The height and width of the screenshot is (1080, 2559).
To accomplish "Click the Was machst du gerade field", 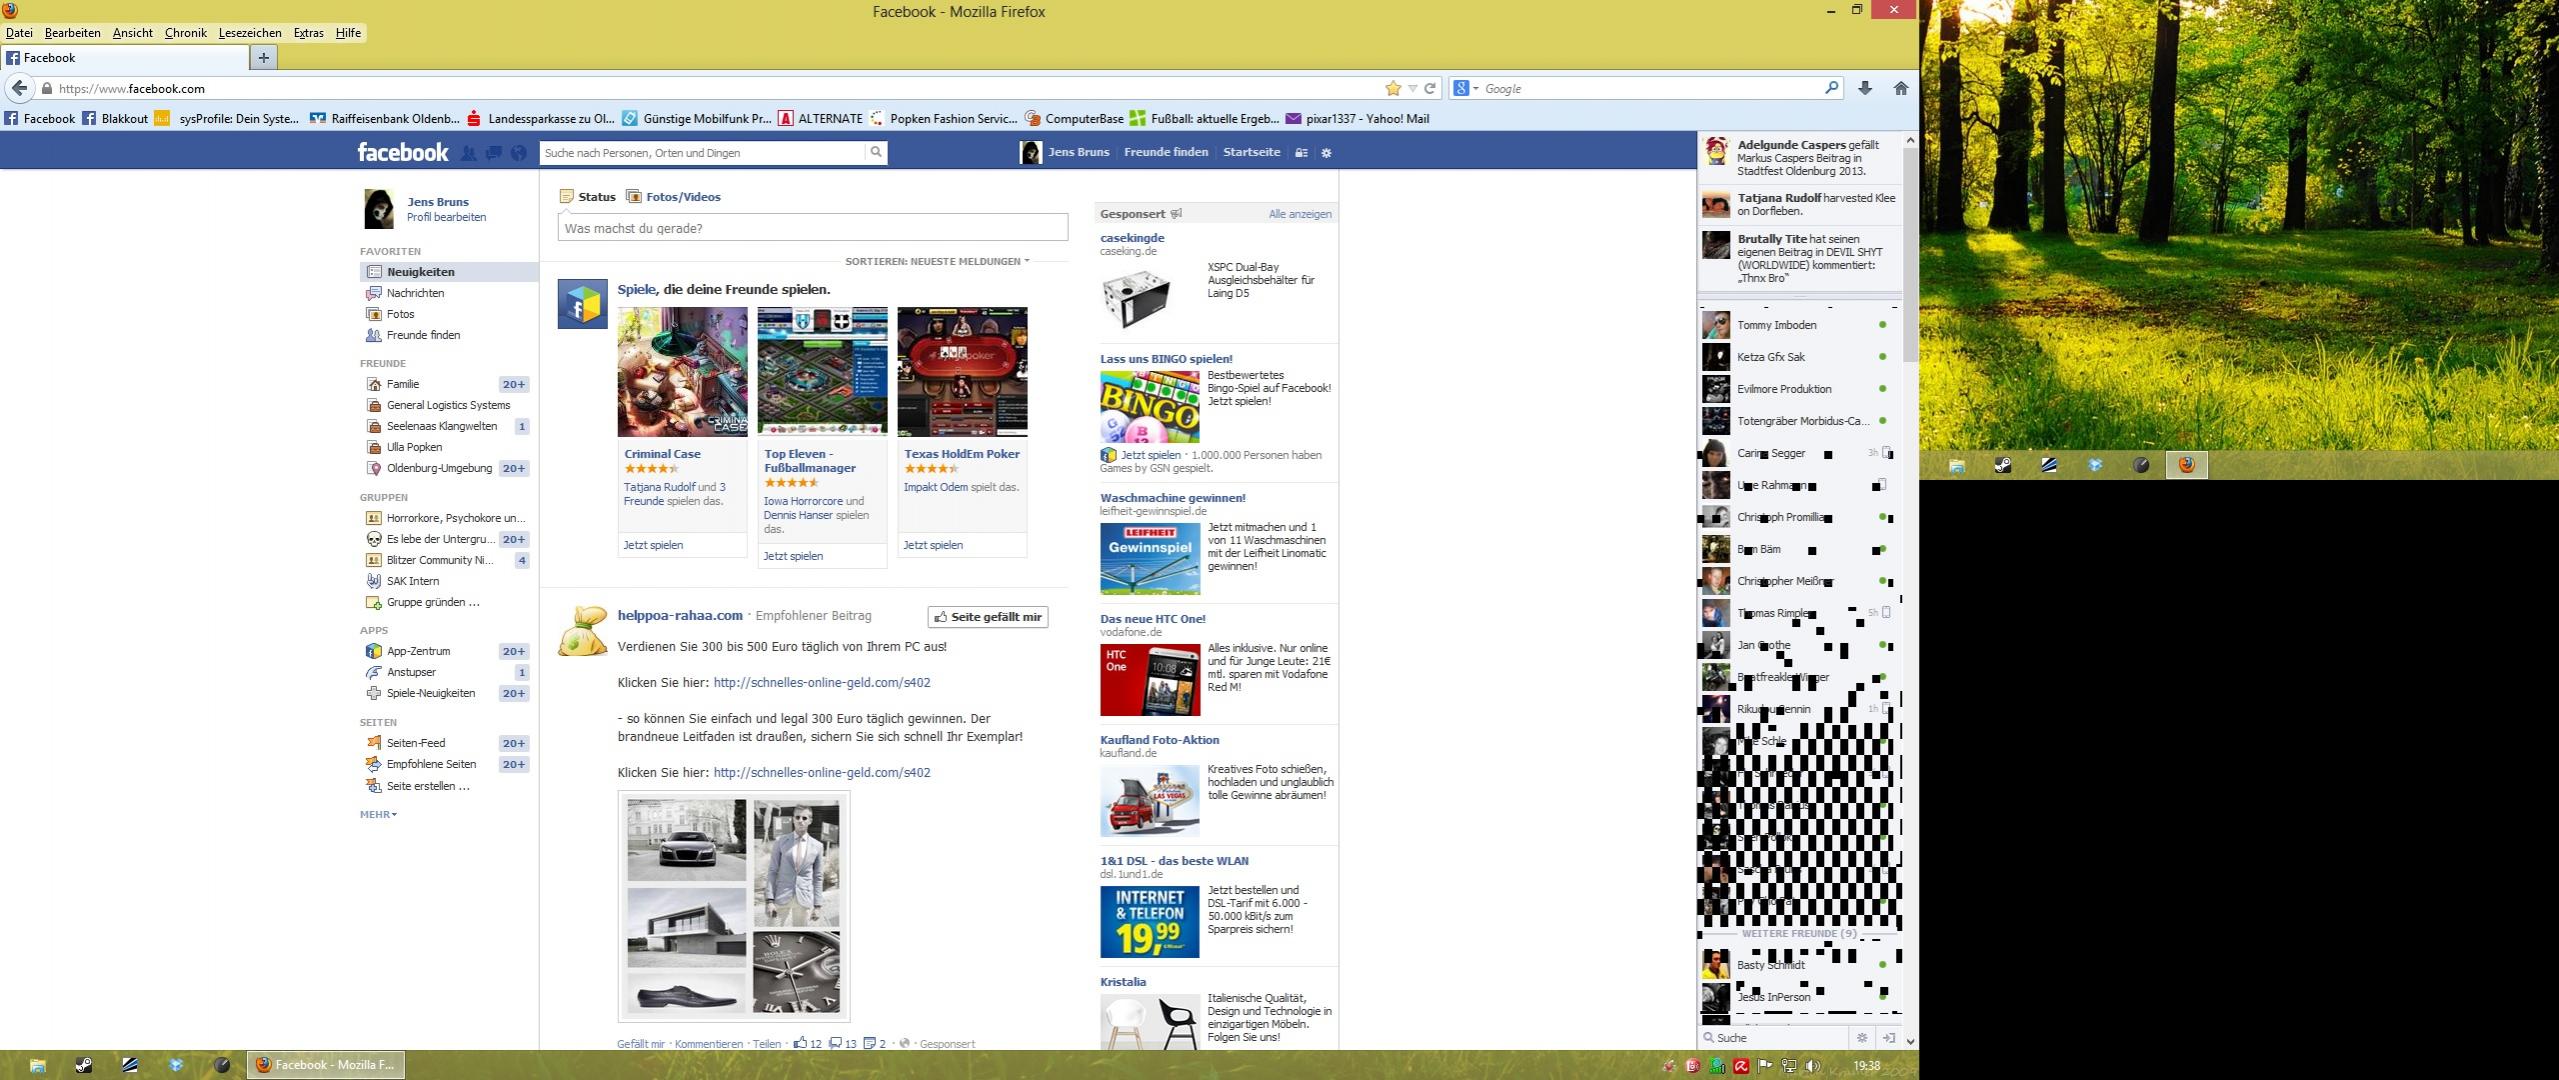I will tap(812, 228).
